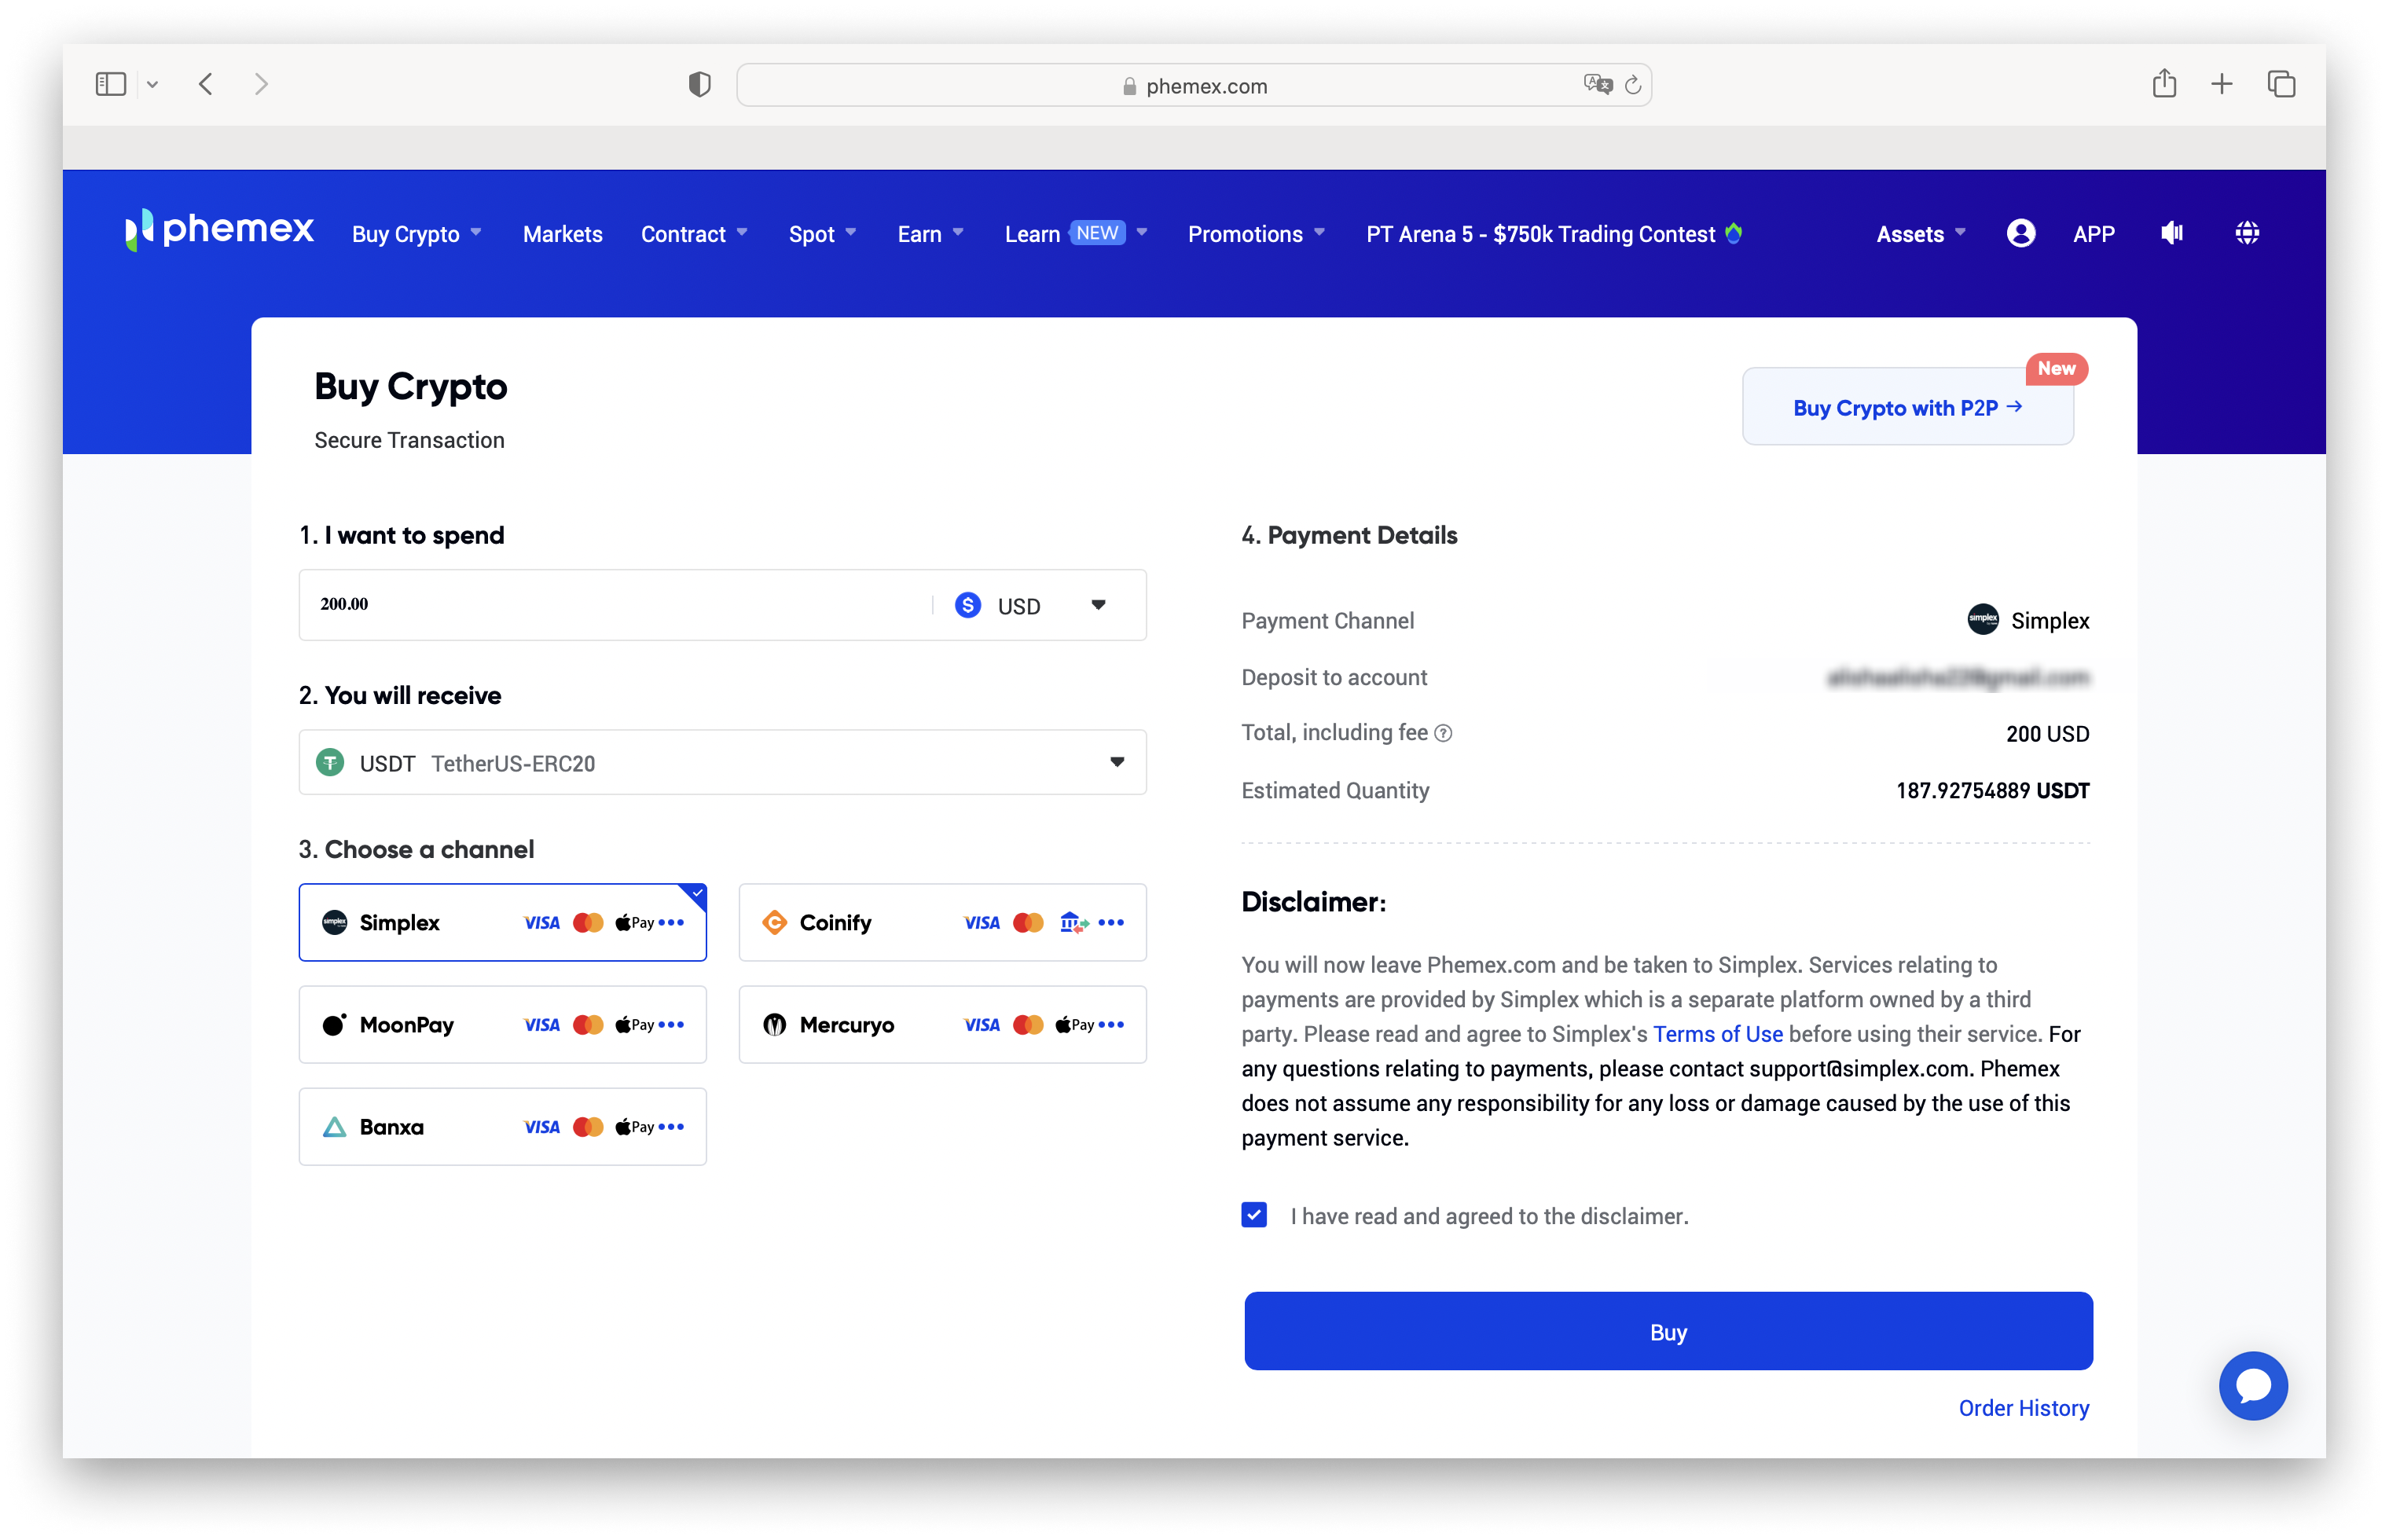The height and width of the screenshot is (1540, 2389).
Task: Click the 200 USD total value
Action: click(x=2047, y=733)
